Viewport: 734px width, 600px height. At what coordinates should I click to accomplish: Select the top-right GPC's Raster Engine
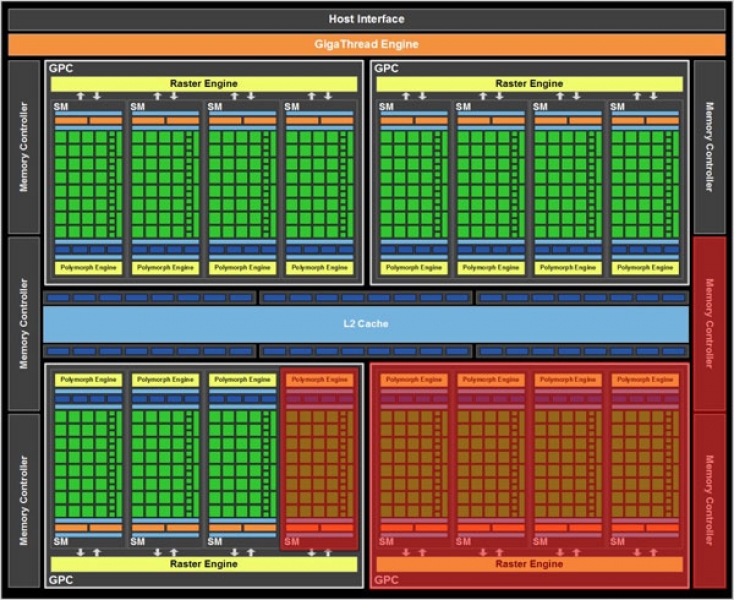click(529, 84)
